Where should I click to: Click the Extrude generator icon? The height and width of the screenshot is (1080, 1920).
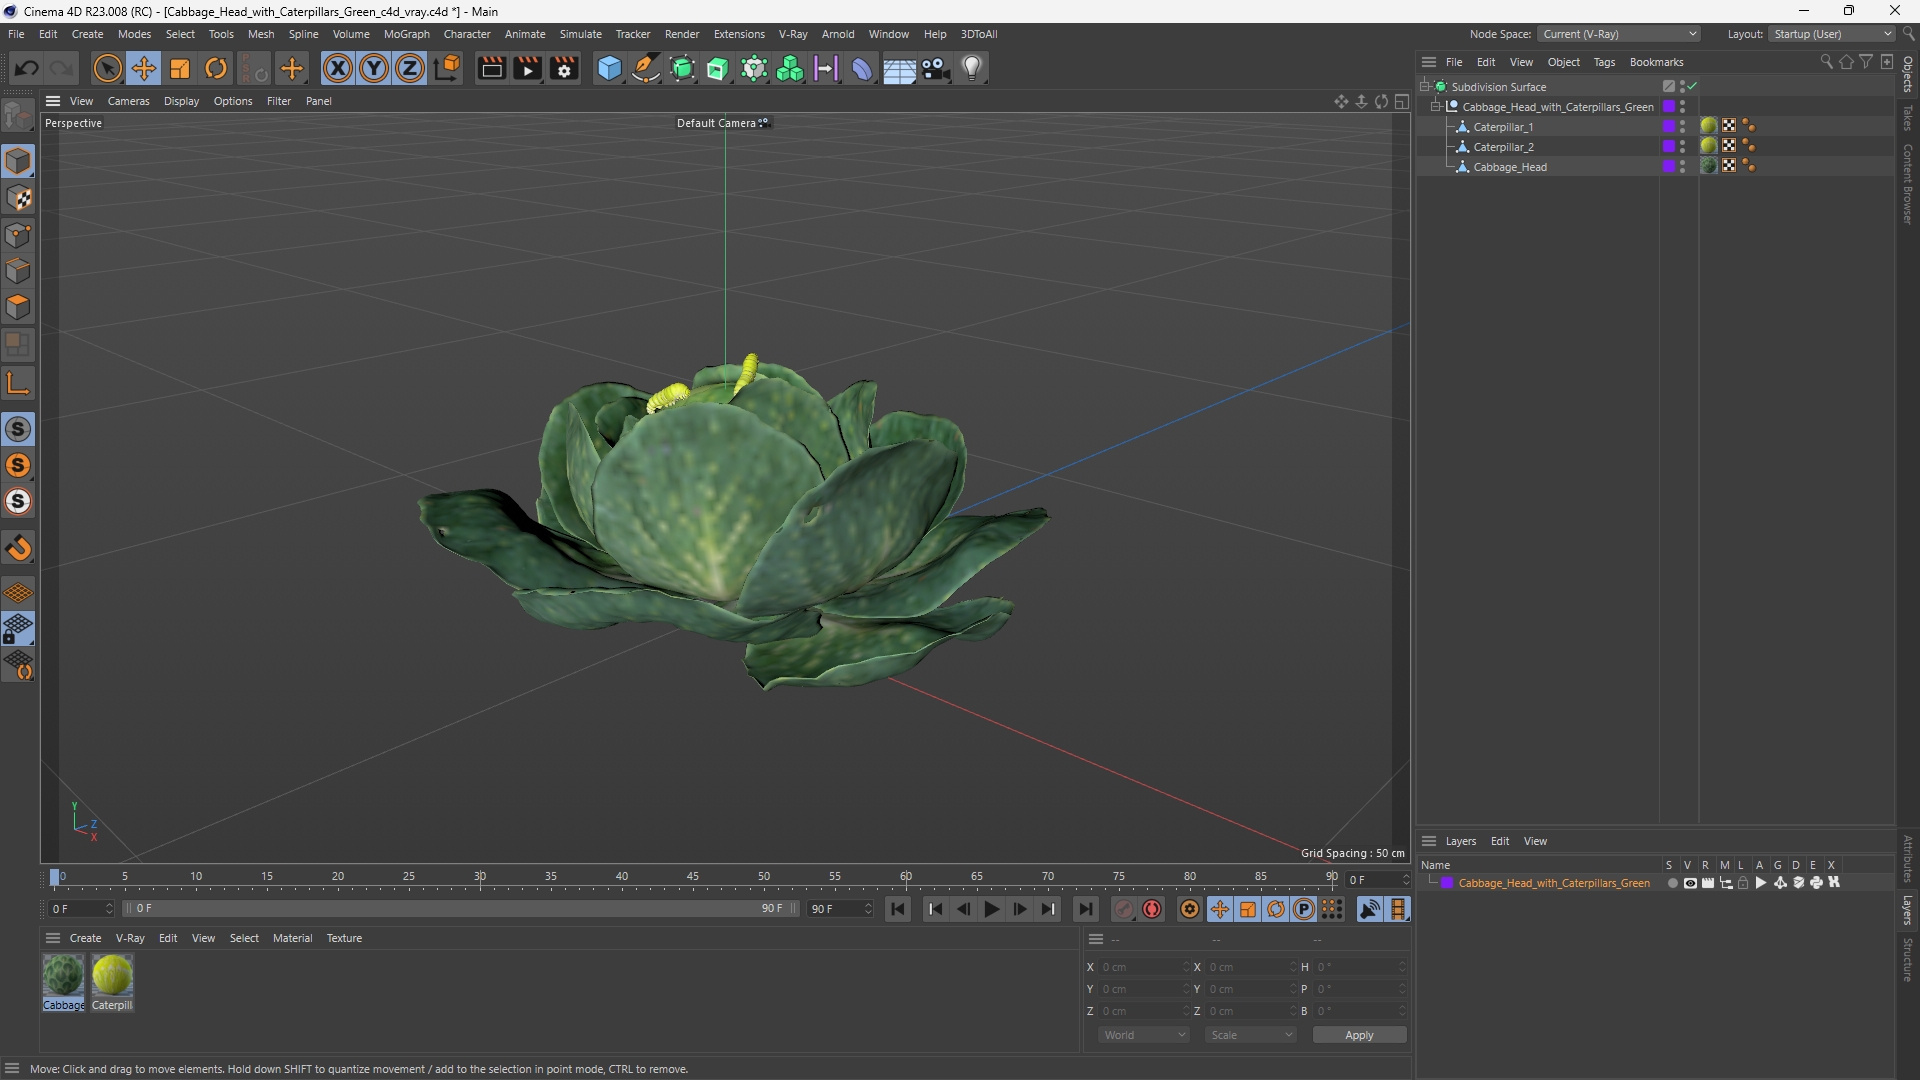[x=718, y=68]
